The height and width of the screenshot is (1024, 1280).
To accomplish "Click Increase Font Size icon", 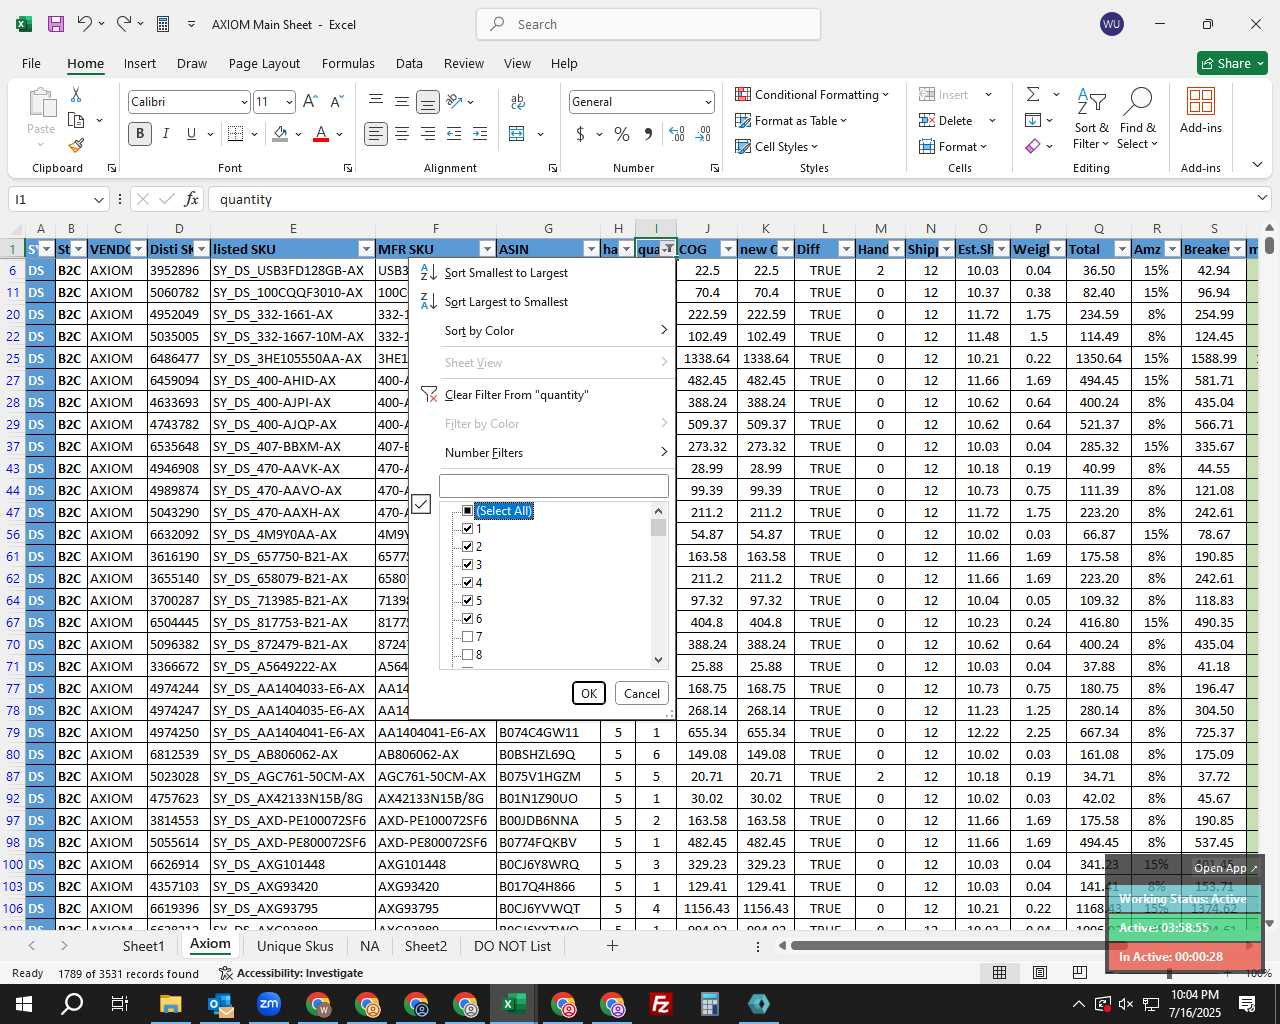I will (x=310, y=101).
